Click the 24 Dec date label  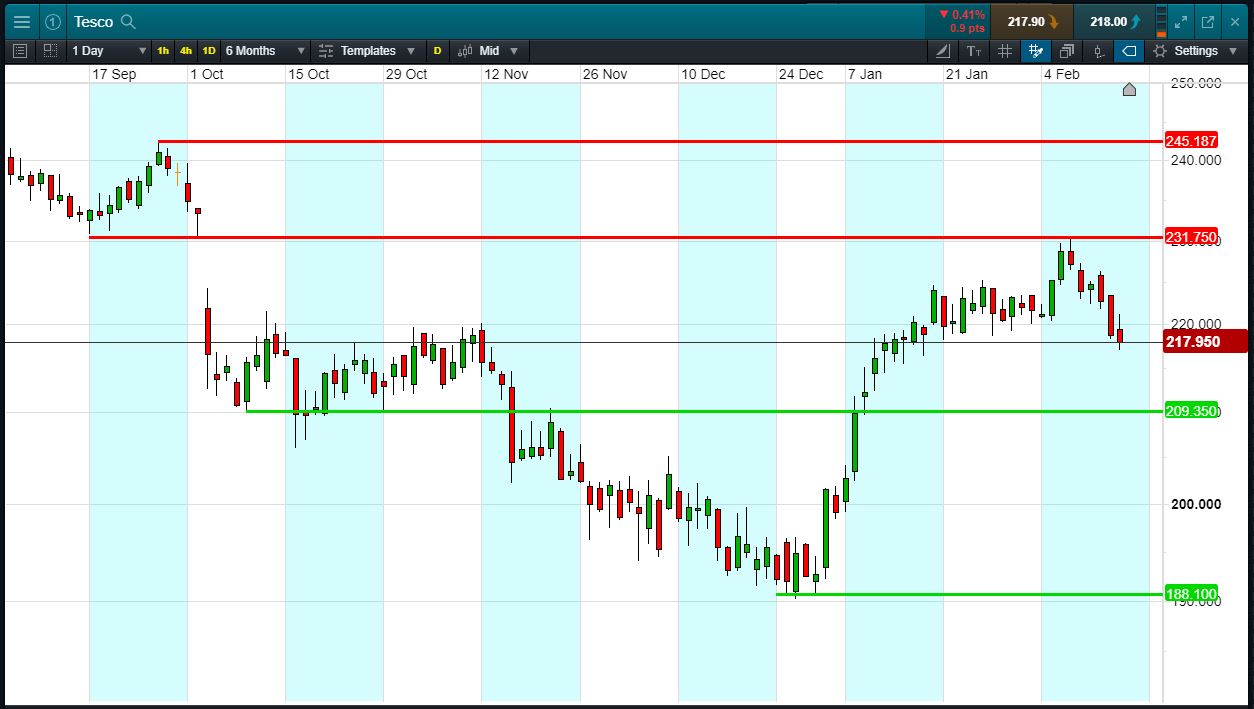click(x=801, y=74)
